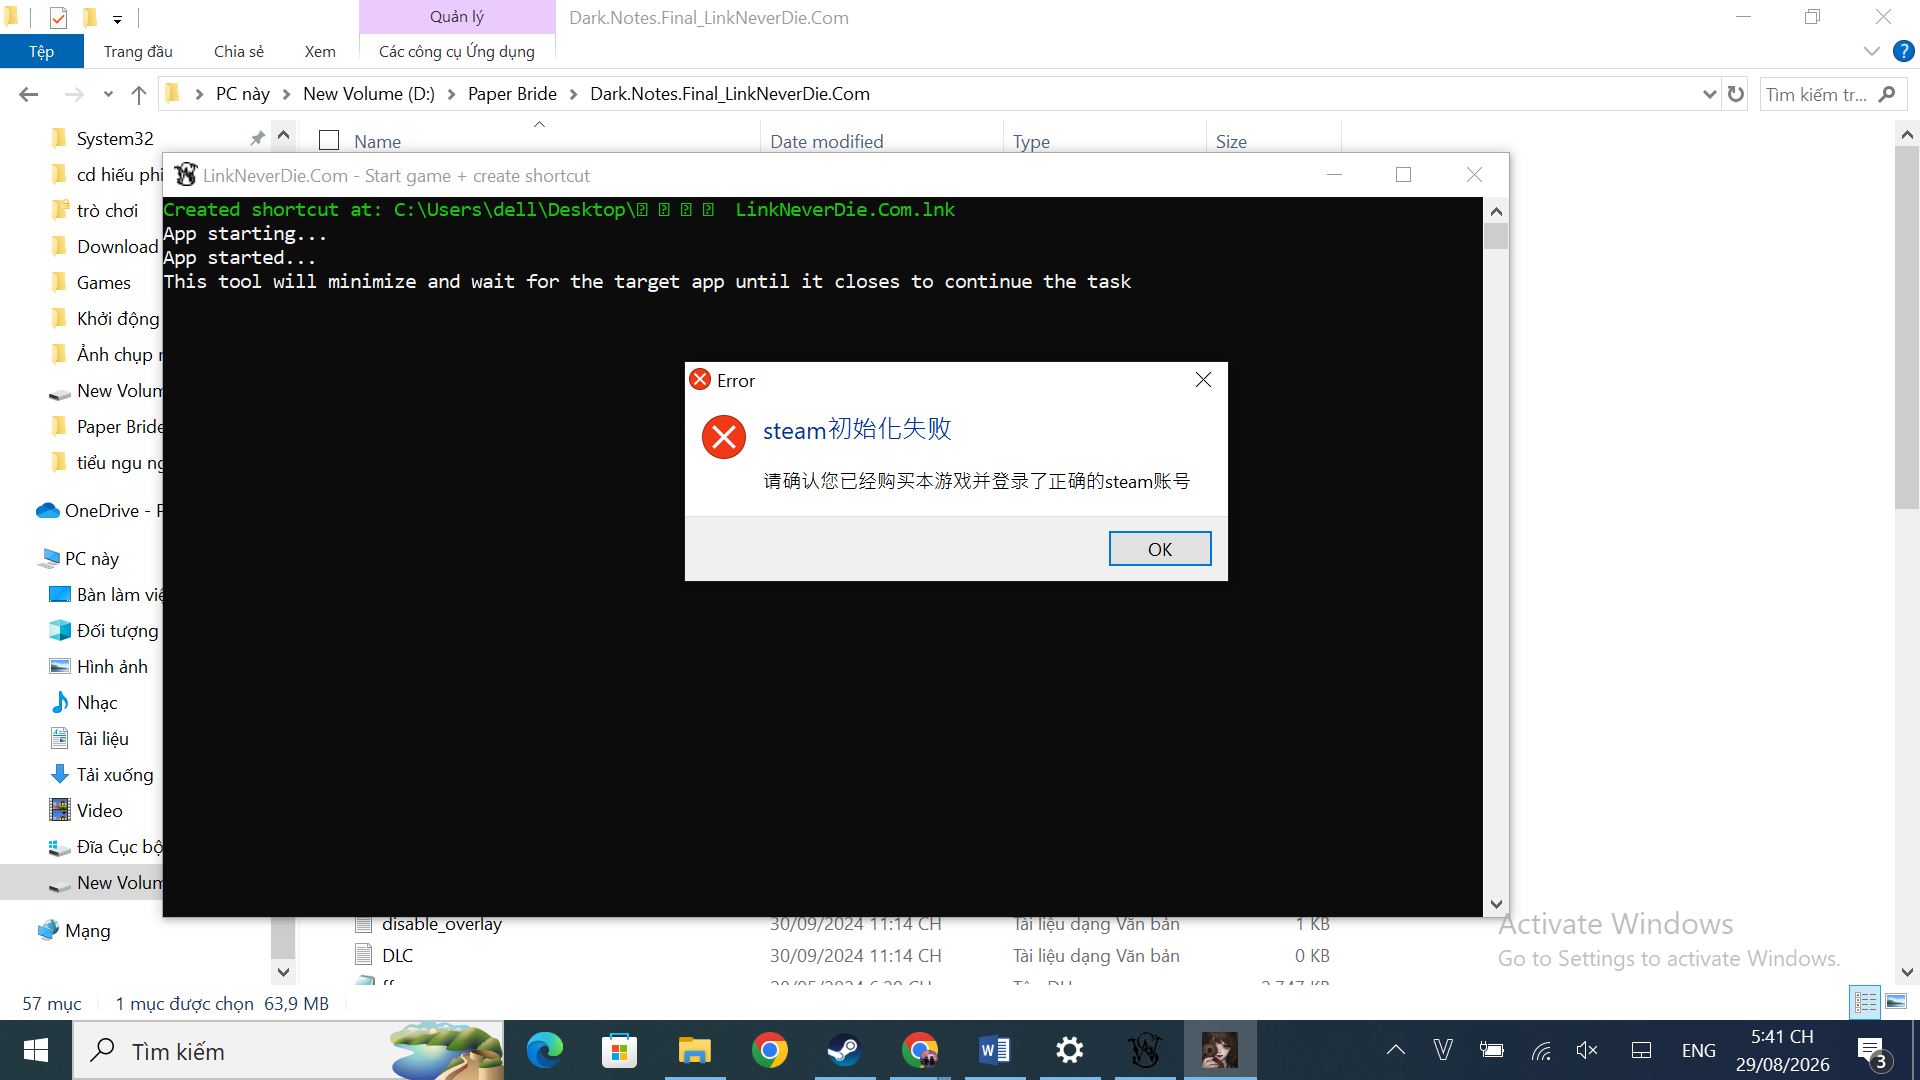Viewport: 1920px width, 1080px height.
Task: Open the Windows Start menu
Action: (x=36, y=1050)
